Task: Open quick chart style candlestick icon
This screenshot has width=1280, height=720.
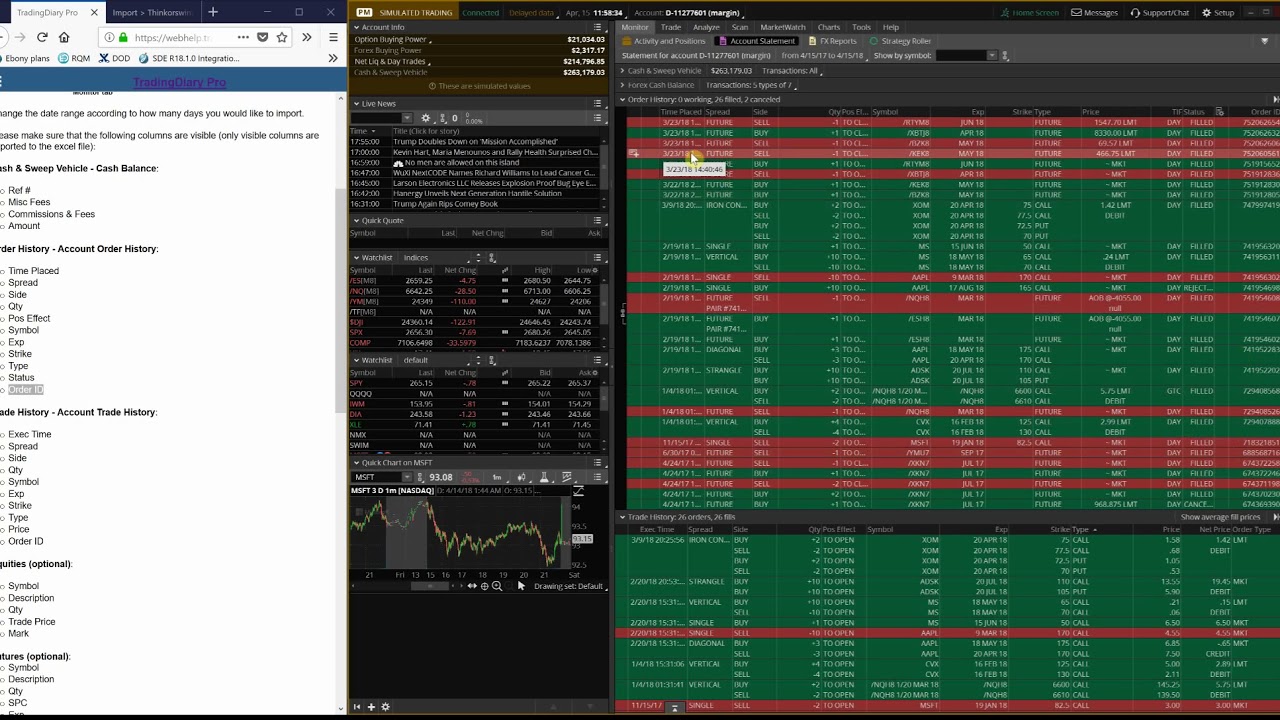Action: pyautogui.click(x=521, y=477)
